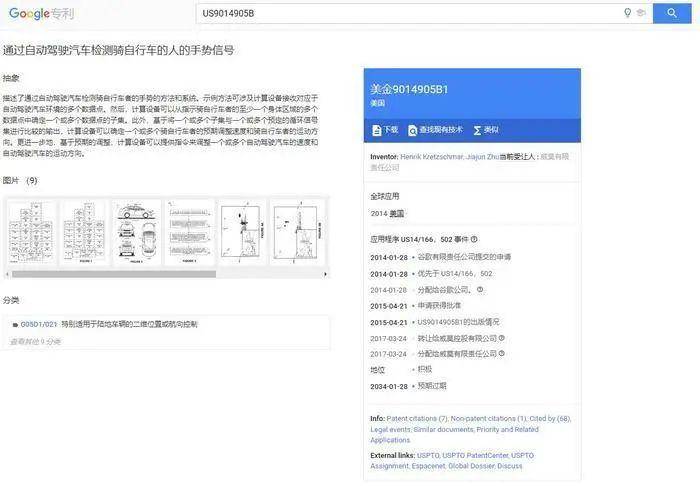Jump to Non-patent citations (1)

pos(488,419)
